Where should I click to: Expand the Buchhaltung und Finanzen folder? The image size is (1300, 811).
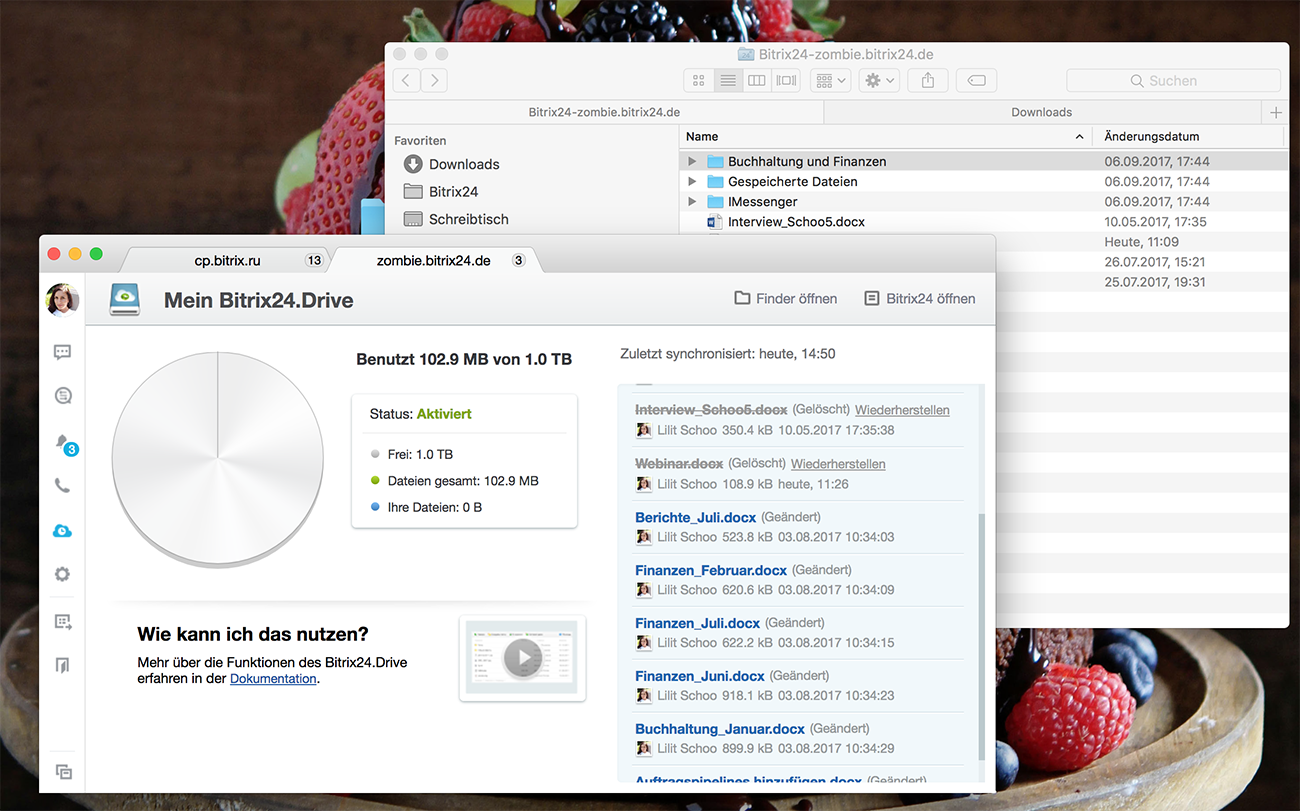coord(692,161)
